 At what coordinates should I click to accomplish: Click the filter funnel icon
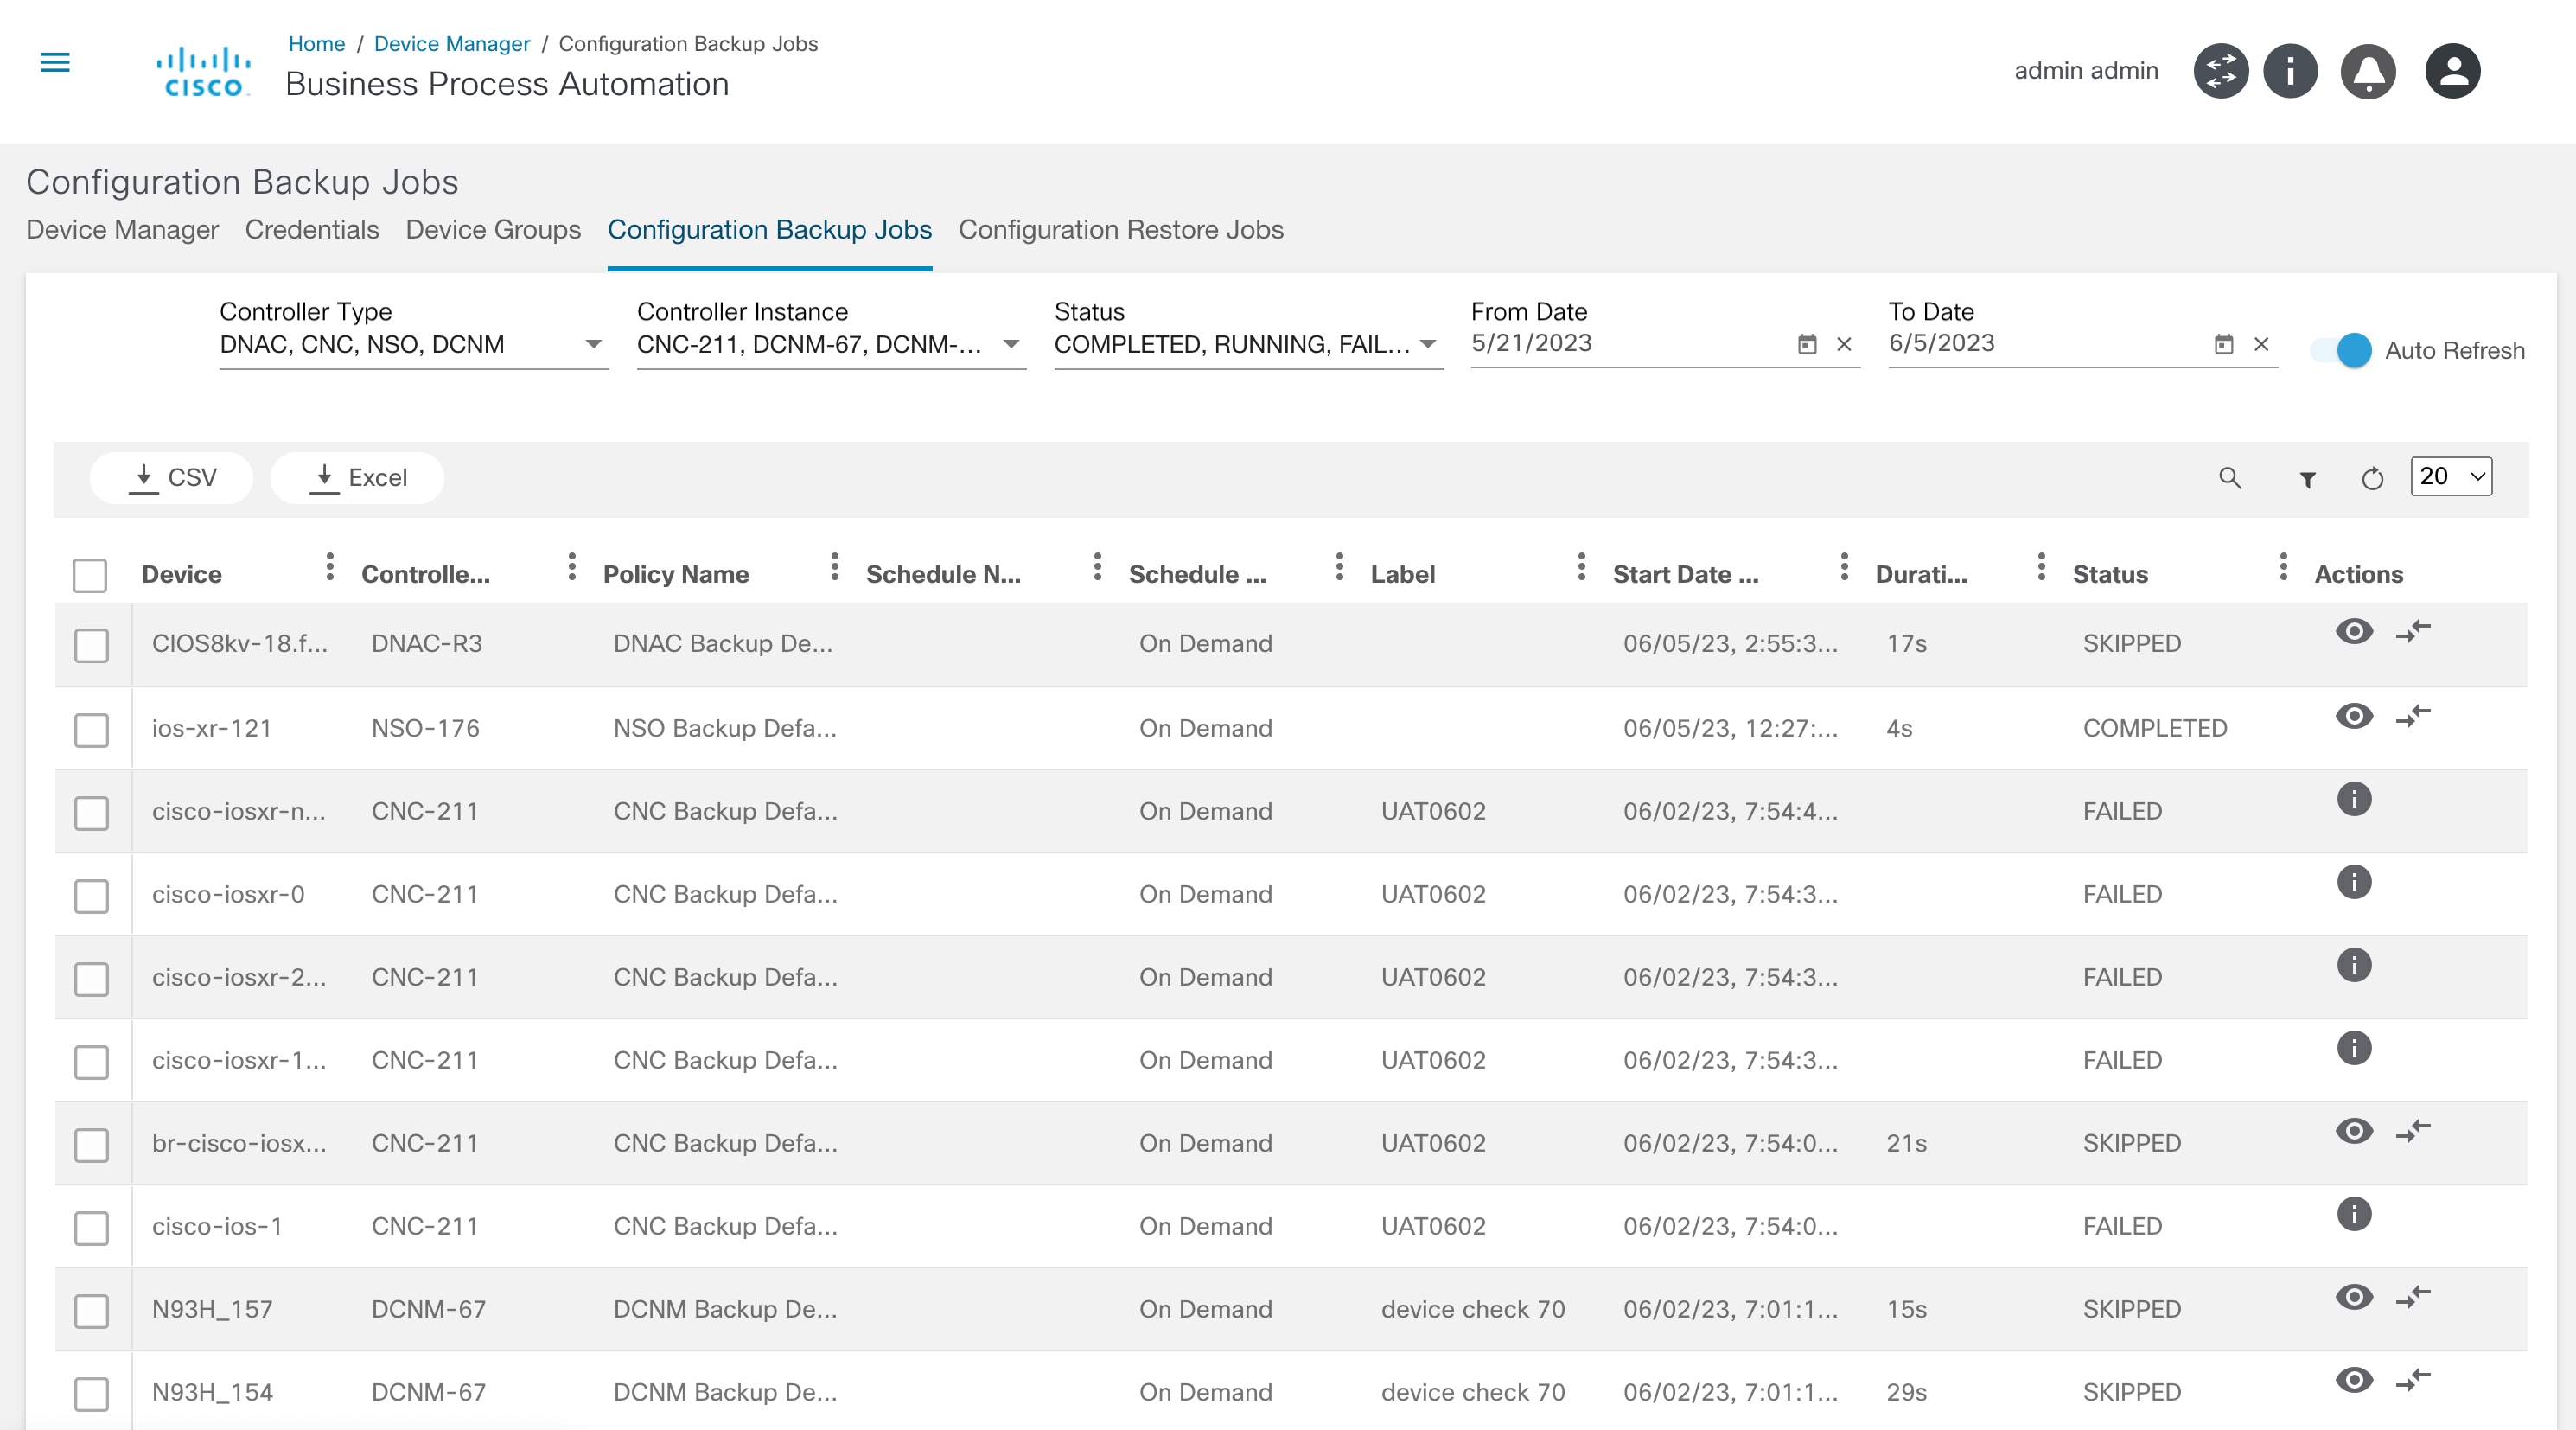click(x=2307, y=480)
